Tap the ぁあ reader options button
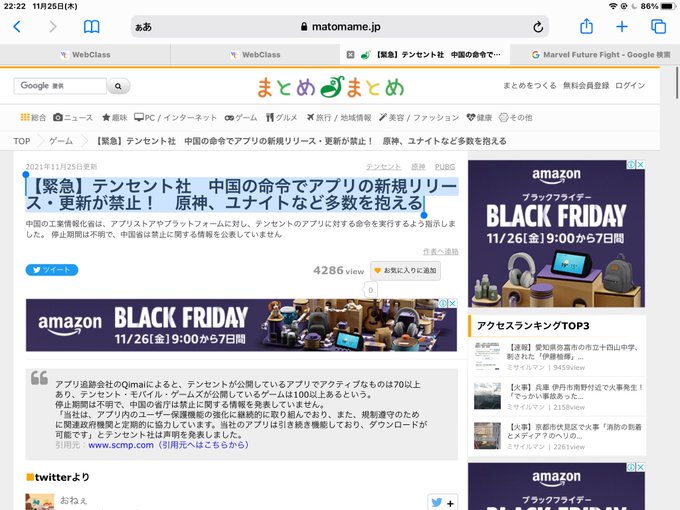 click(x=144, y=27)
